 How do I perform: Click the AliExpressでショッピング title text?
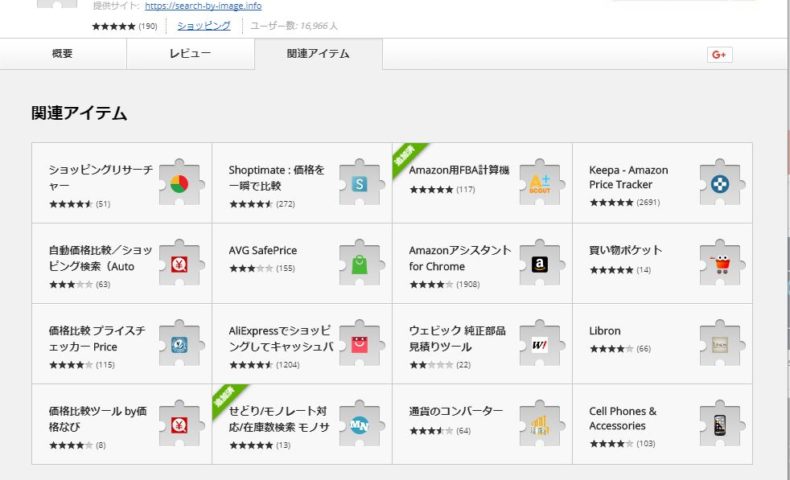[x=281, y=338]
